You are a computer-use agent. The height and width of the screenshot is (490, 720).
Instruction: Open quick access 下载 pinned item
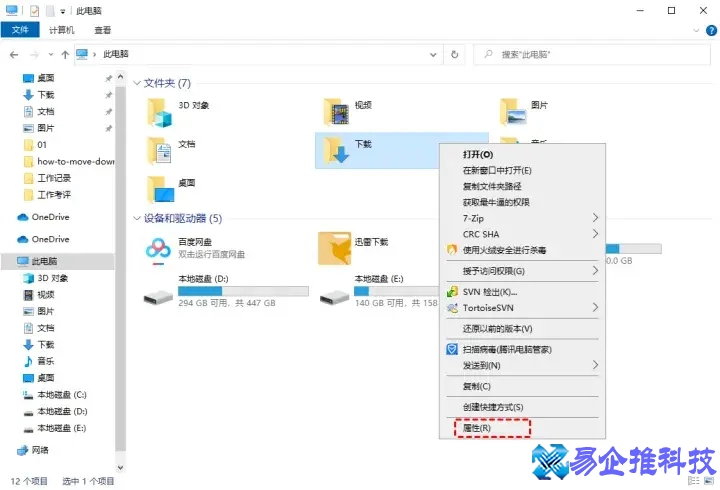(39, 95)
